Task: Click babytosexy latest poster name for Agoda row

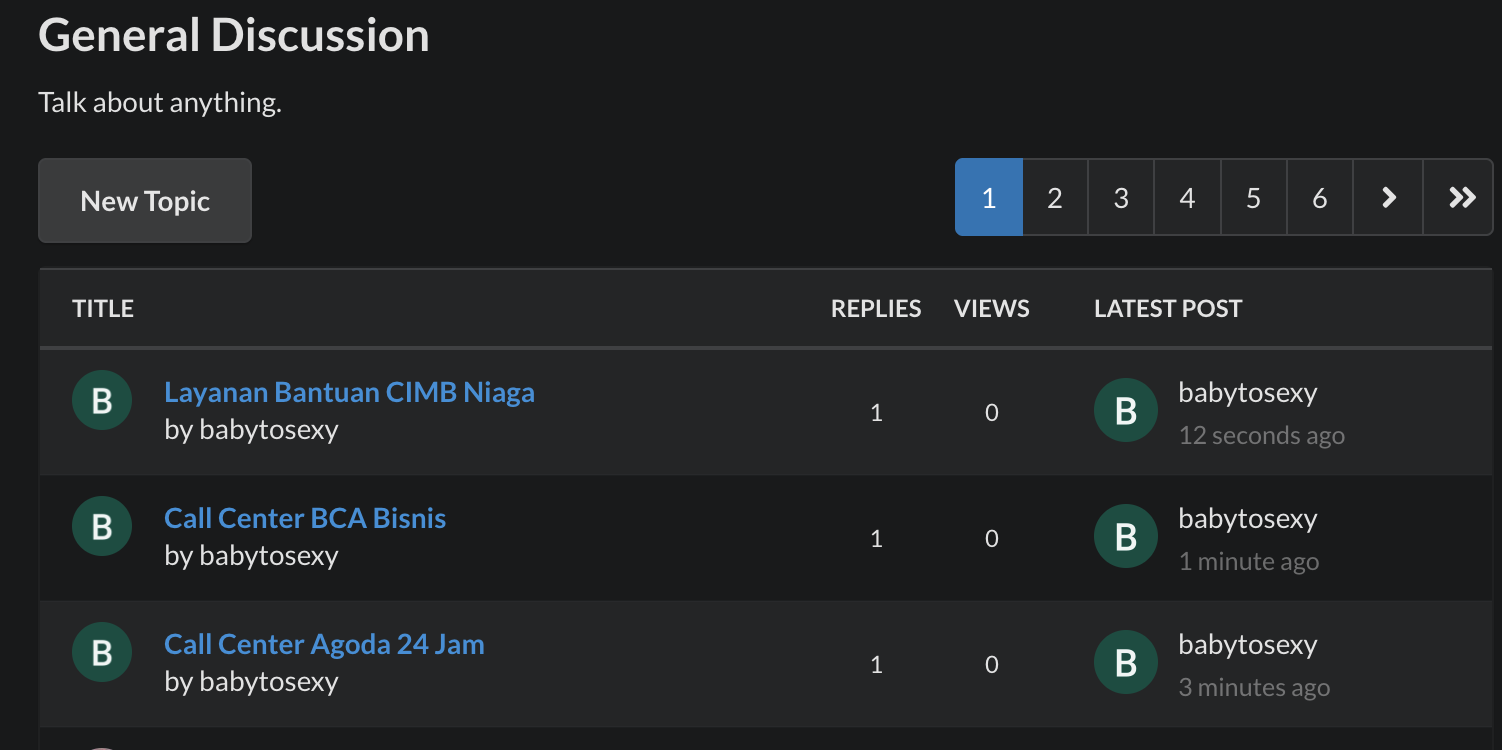Action: 1248,645
